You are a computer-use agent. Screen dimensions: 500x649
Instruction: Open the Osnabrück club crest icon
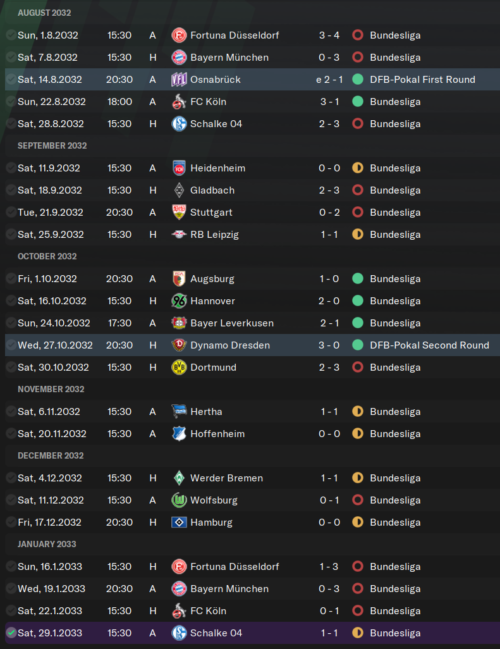179,79
